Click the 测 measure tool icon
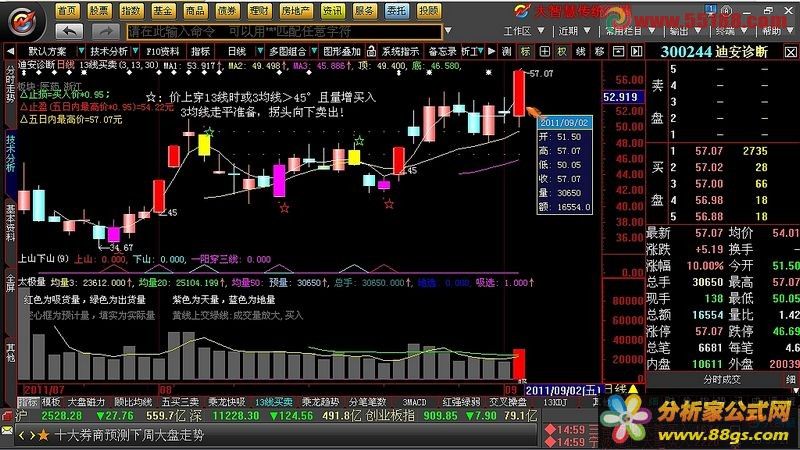The width and height of the screenshot is (800, 450). pos(506,52)
